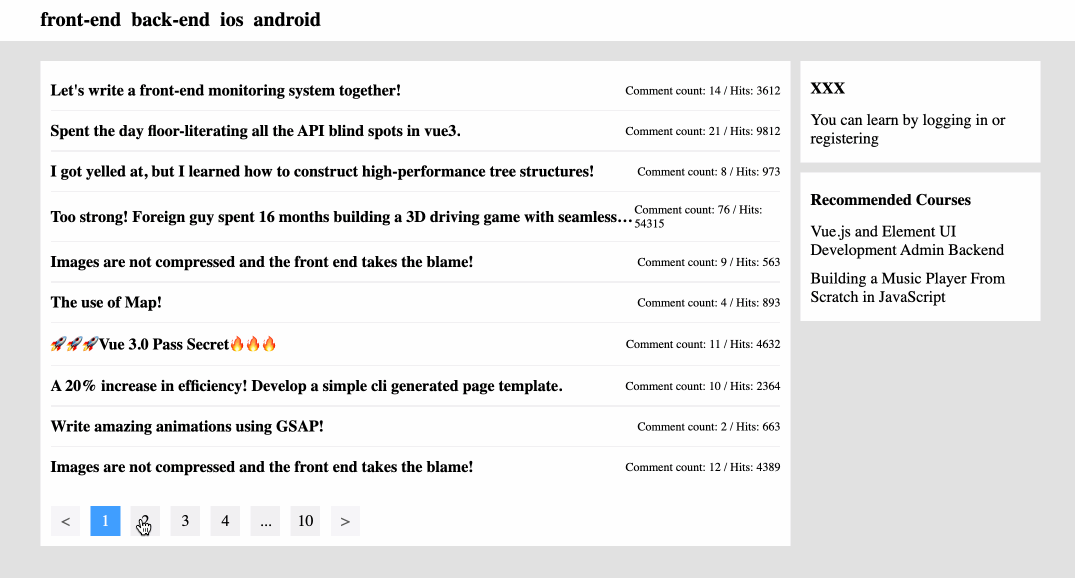This screenshot has width=1075, height=578.
Task: Open 'The use of Map!' article
Action: (x=106, y=303)
